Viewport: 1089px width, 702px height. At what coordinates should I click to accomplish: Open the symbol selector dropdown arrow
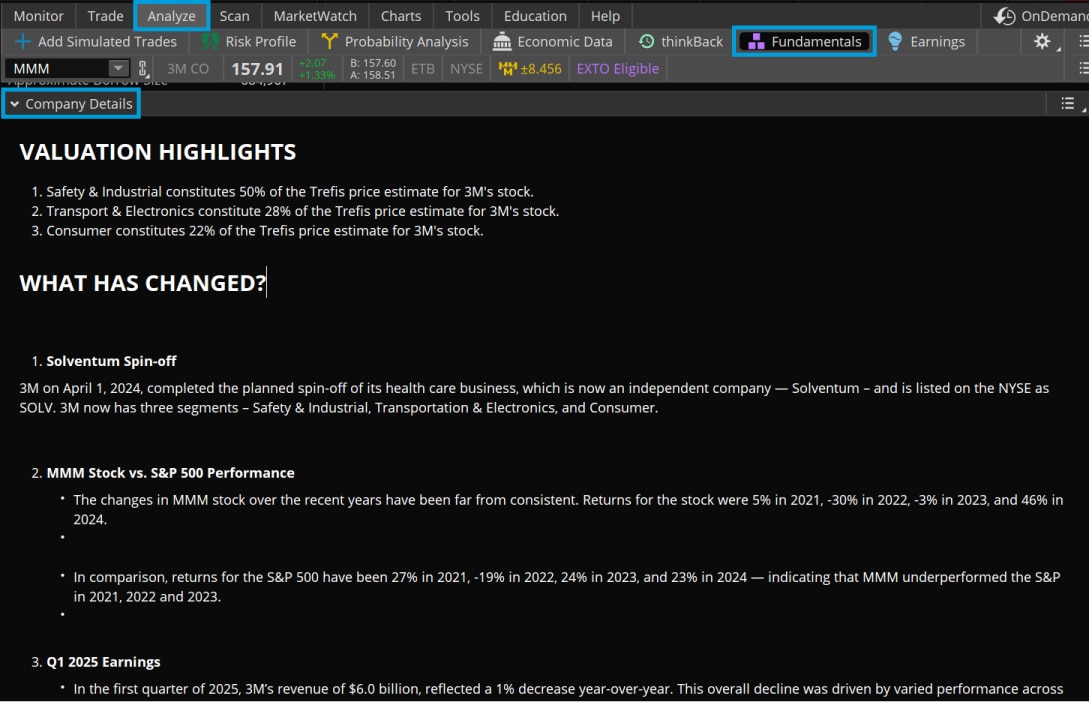pyautogui.click(x=118, y=68)
